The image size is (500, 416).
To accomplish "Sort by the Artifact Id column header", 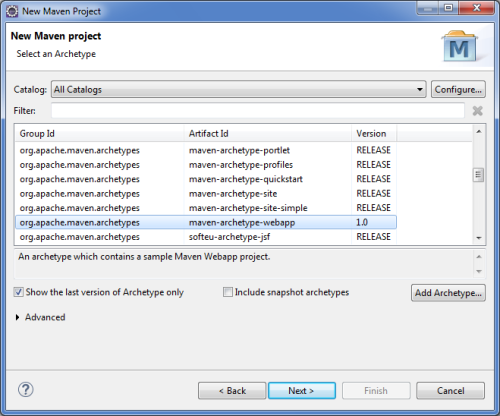I will point(267,134).
